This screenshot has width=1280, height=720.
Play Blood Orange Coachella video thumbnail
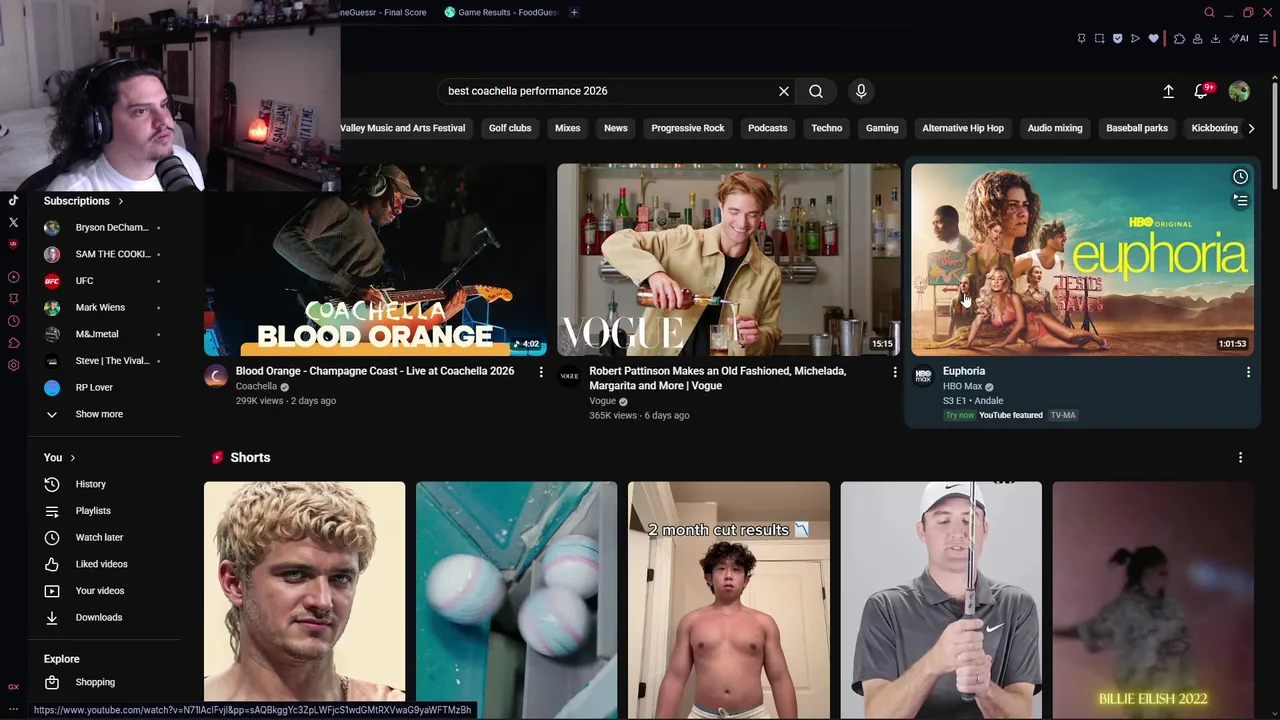(x=375, y=260)
